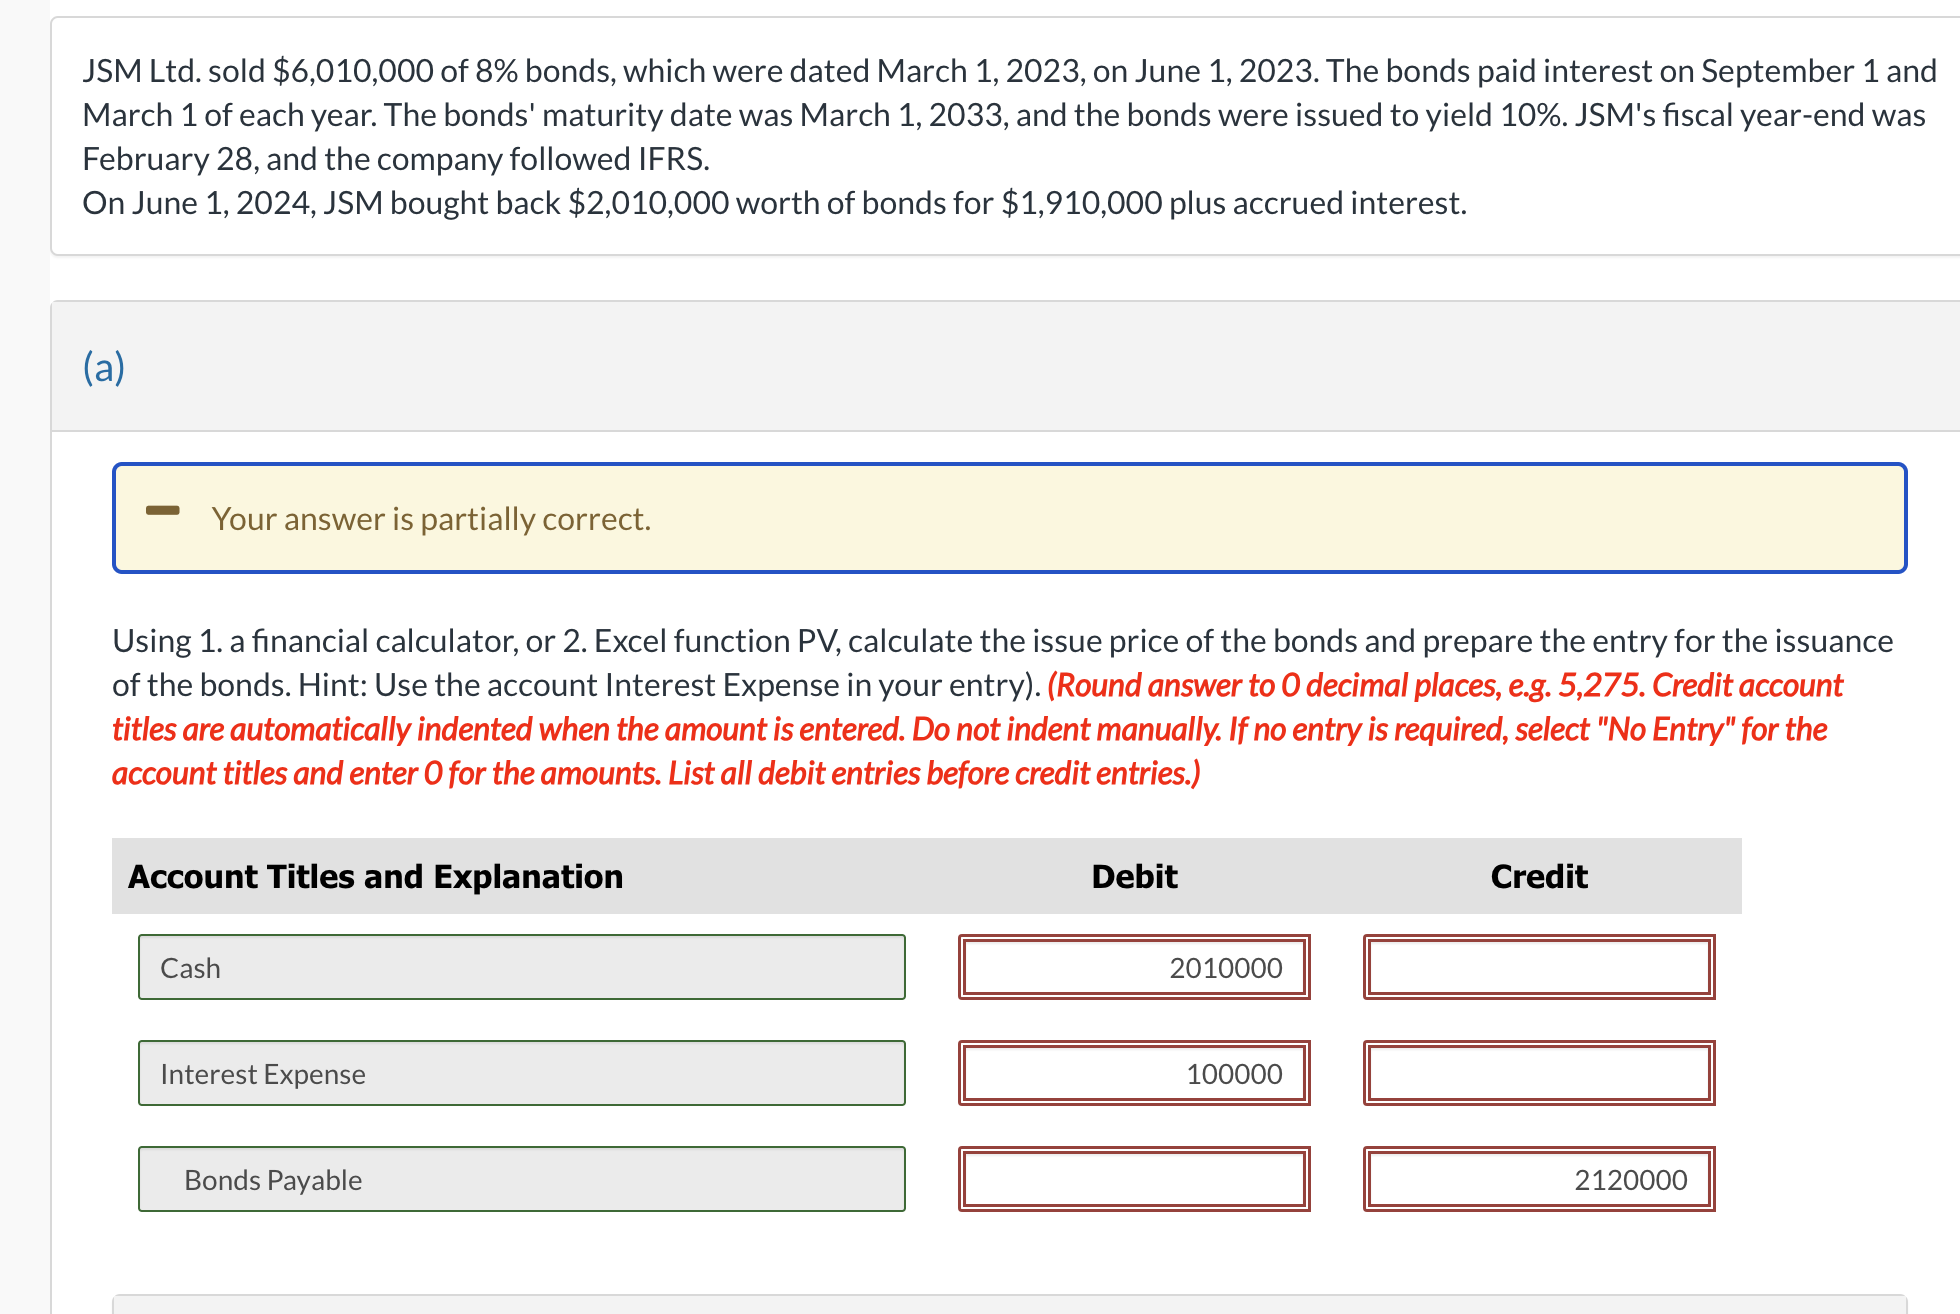This screenshot has width=1960, height=1314.
Task: Click the section label (a)
Action: point(103,366)
